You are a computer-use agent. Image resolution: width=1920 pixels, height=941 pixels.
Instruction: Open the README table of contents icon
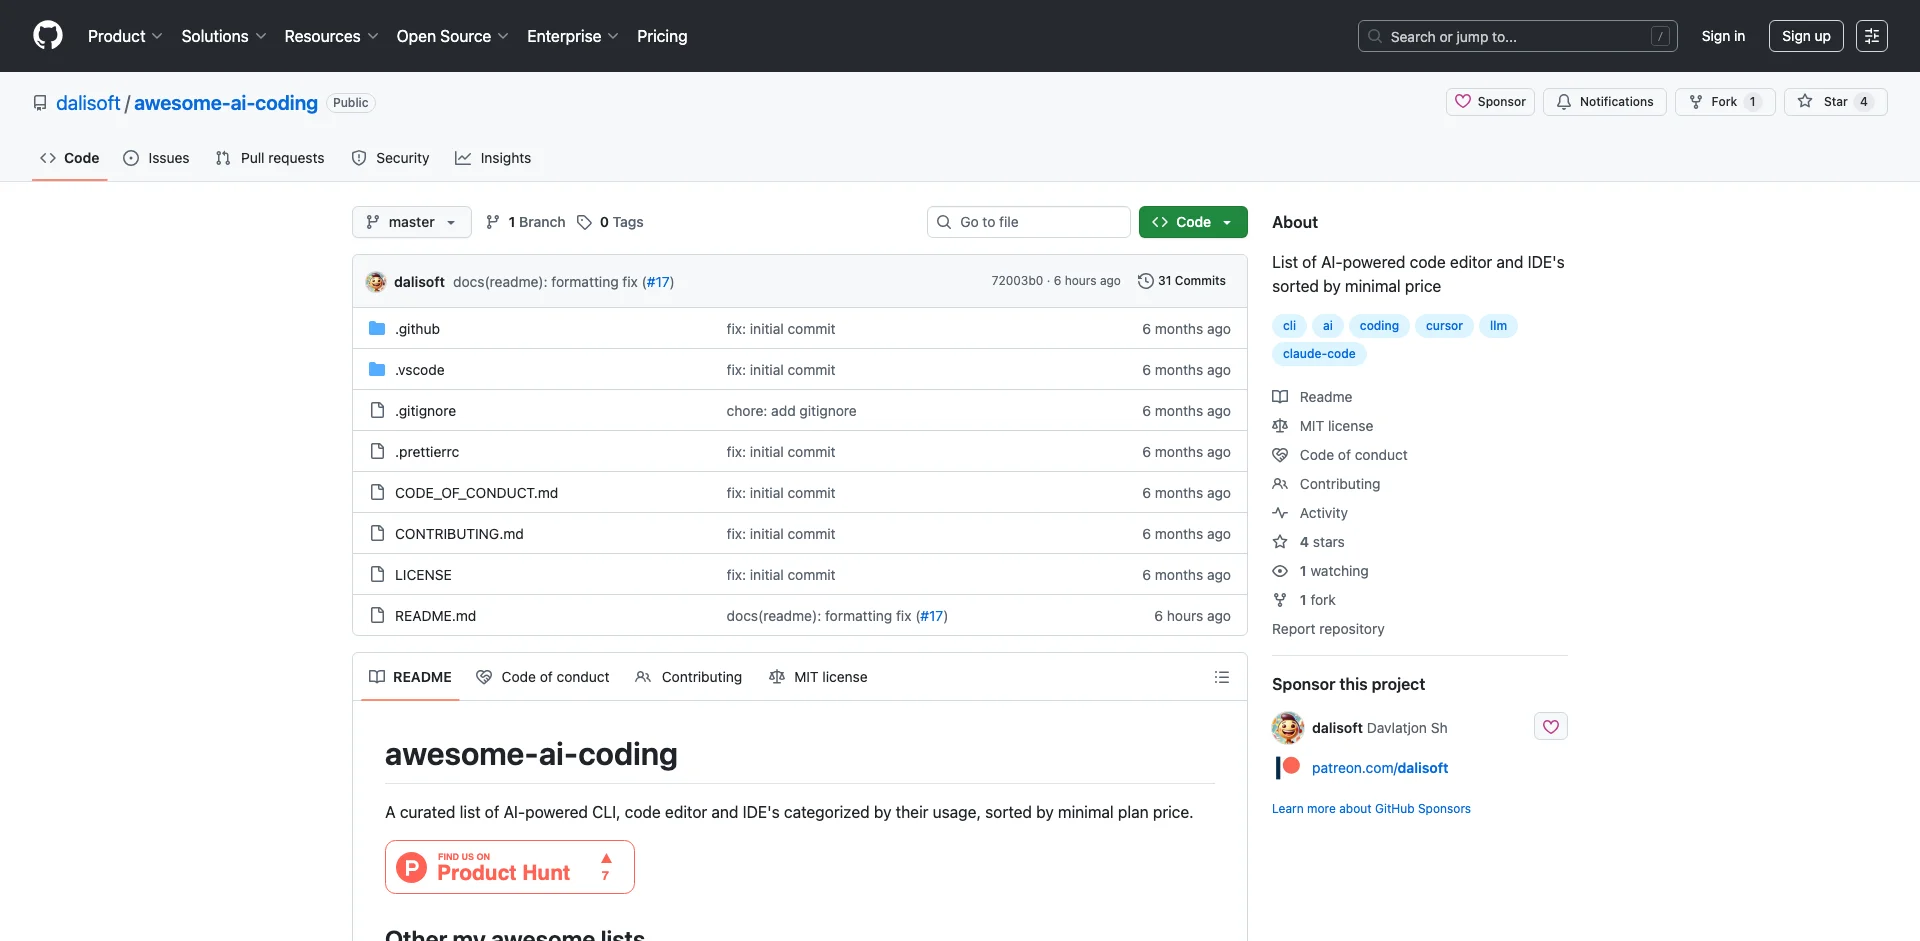coord(1222,677)
